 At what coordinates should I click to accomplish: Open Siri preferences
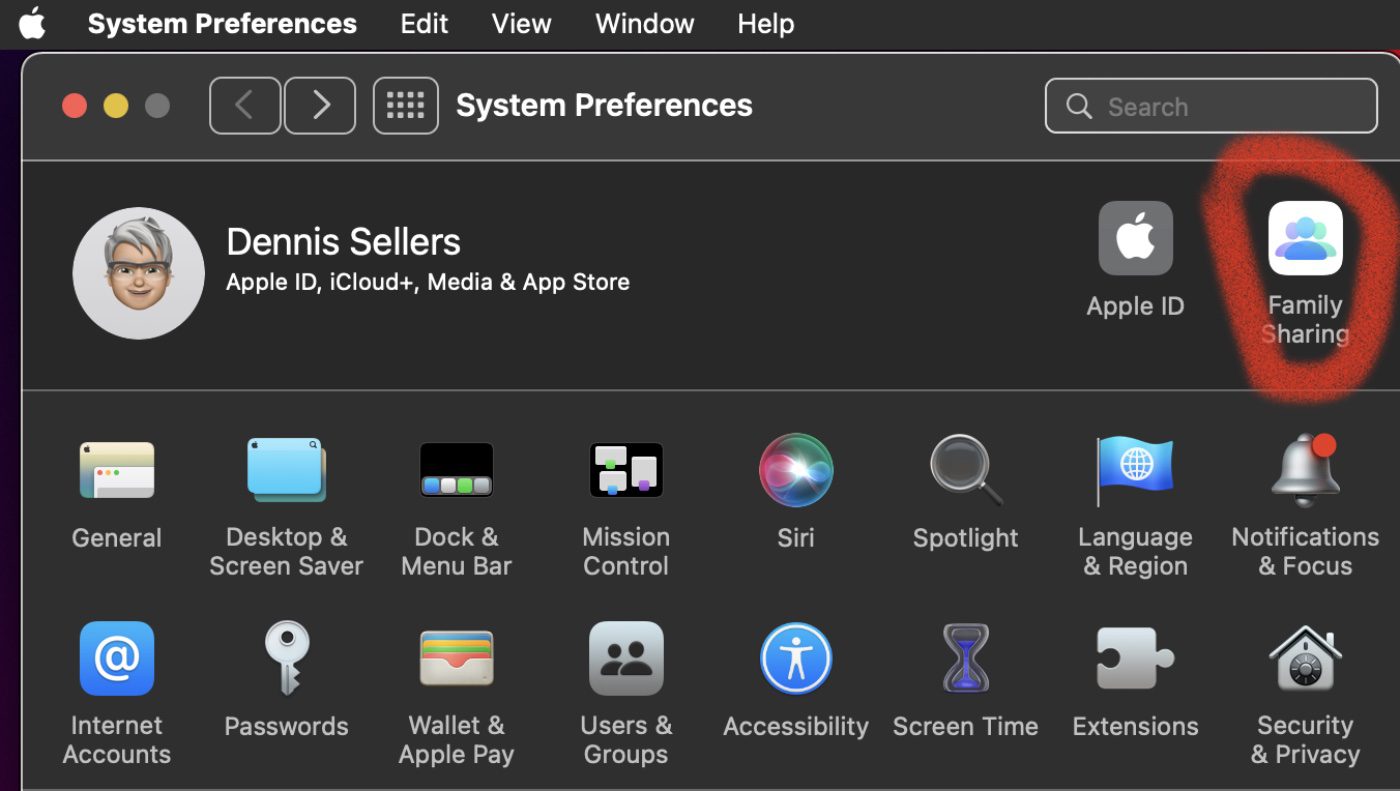[796, 471]
